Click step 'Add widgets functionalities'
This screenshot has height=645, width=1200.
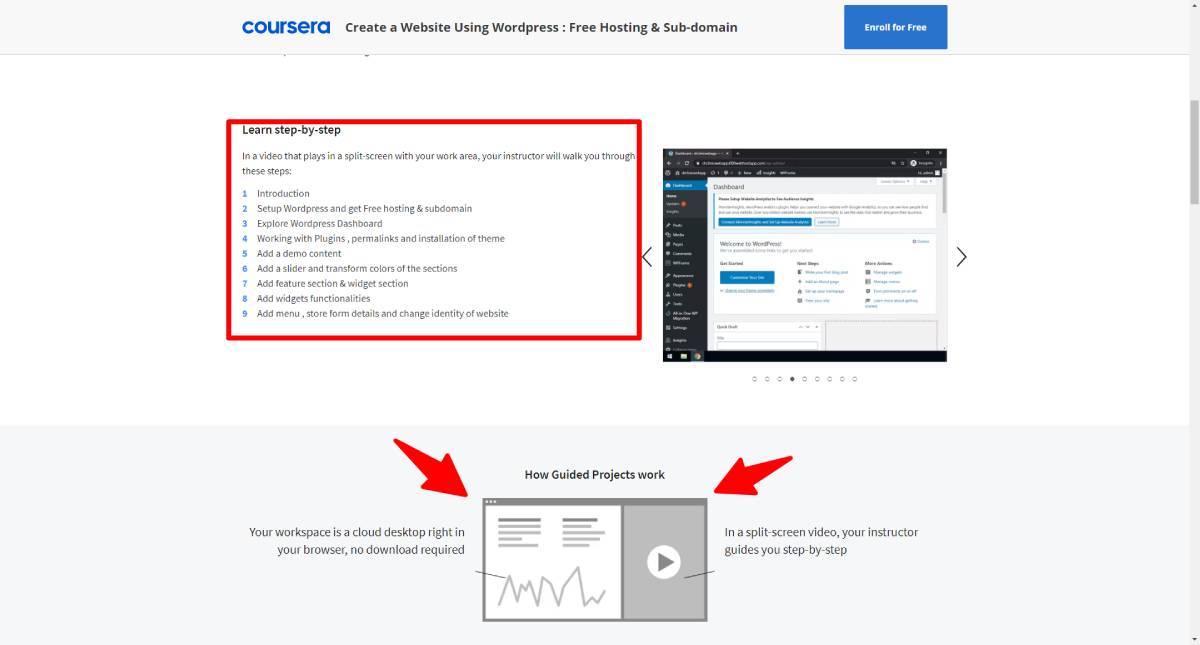313,299
